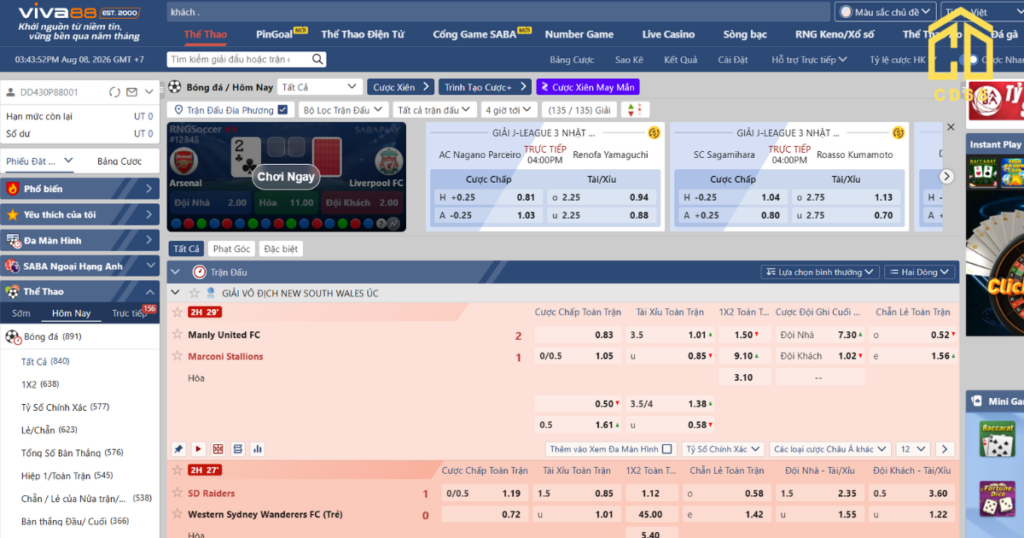Open Hỗ trợ Trực tiếp menu
Screen dimensions: 1024x538
tap(809, 59)
